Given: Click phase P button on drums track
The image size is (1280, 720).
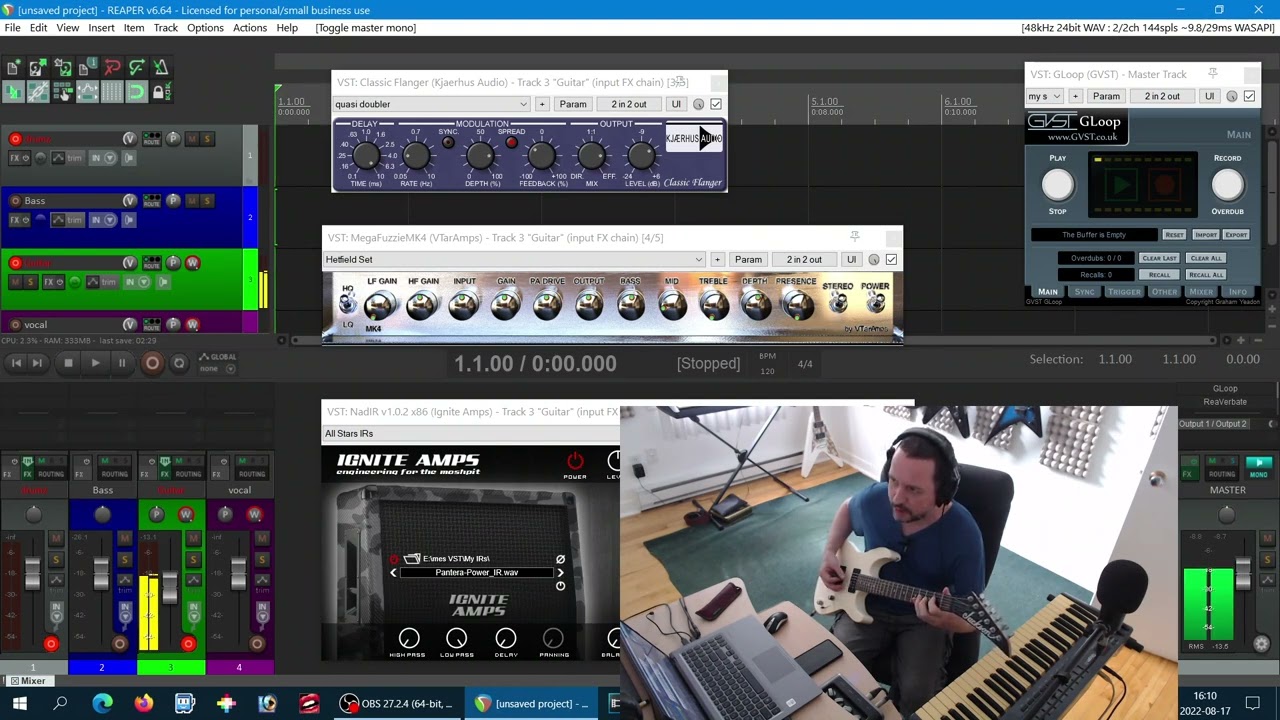Looking at the screenshot, I should click(173, 139).
